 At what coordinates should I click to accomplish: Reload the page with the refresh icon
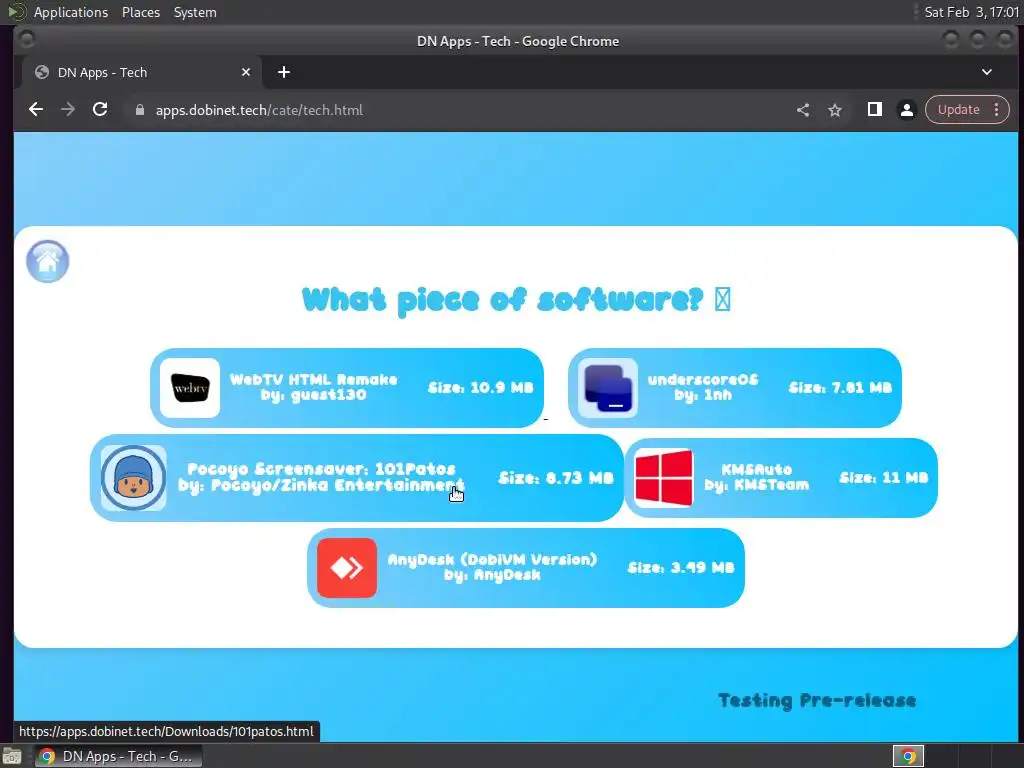click(x=100, y=110)
